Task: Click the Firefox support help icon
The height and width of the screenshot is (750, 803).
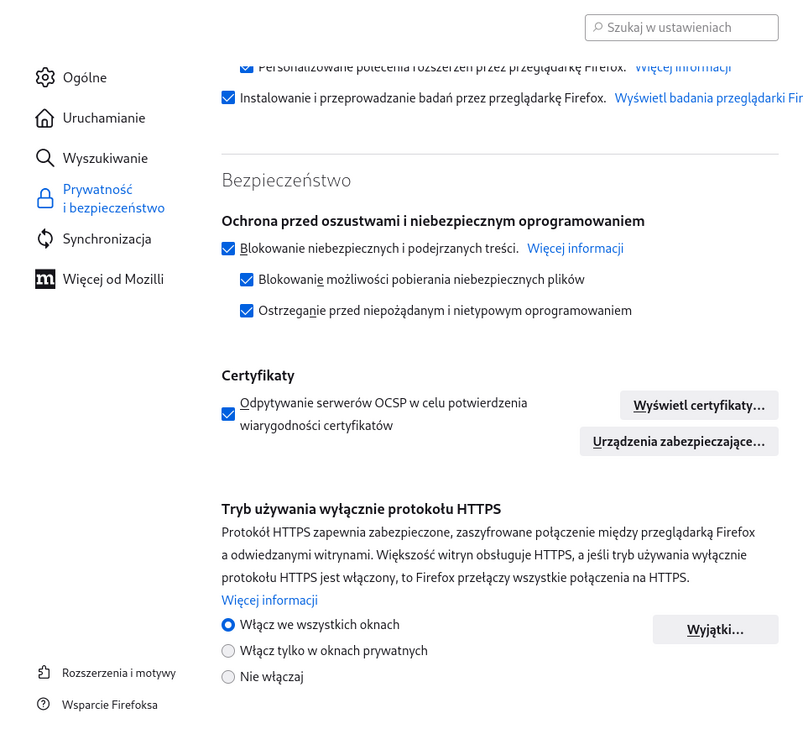Action: (43, 704)
